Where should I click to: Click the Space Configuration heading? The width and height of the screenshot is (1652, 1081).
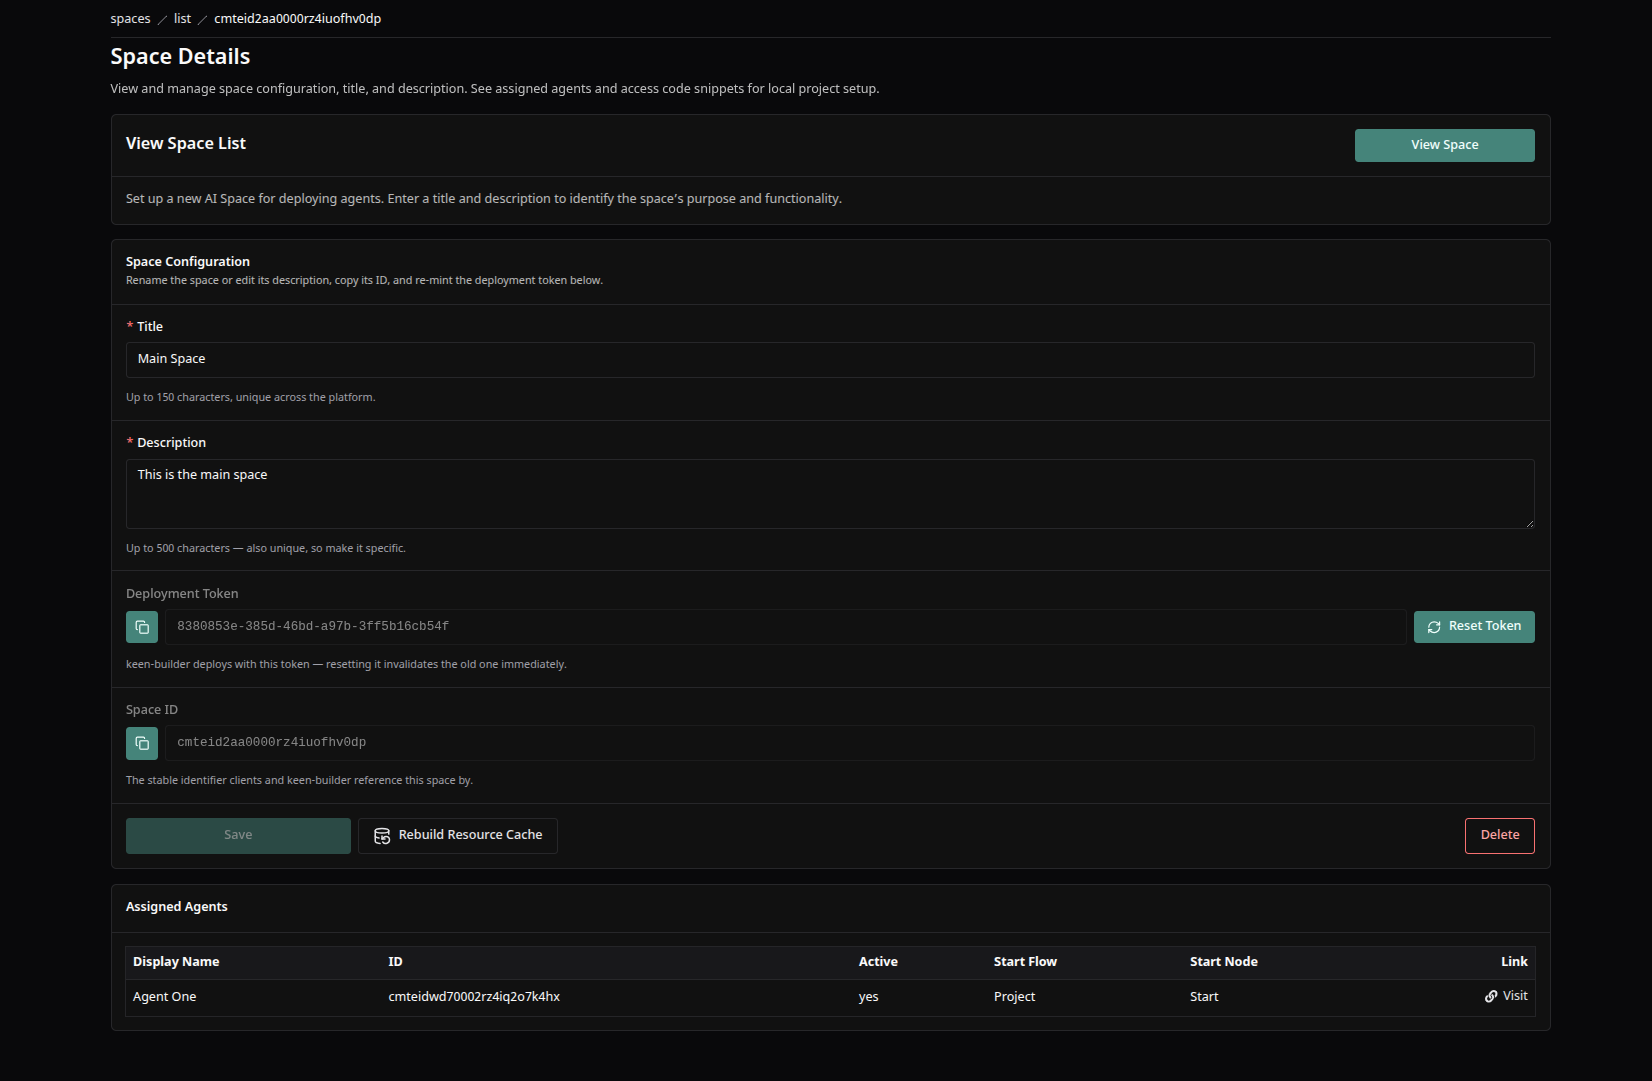point(188,262)
